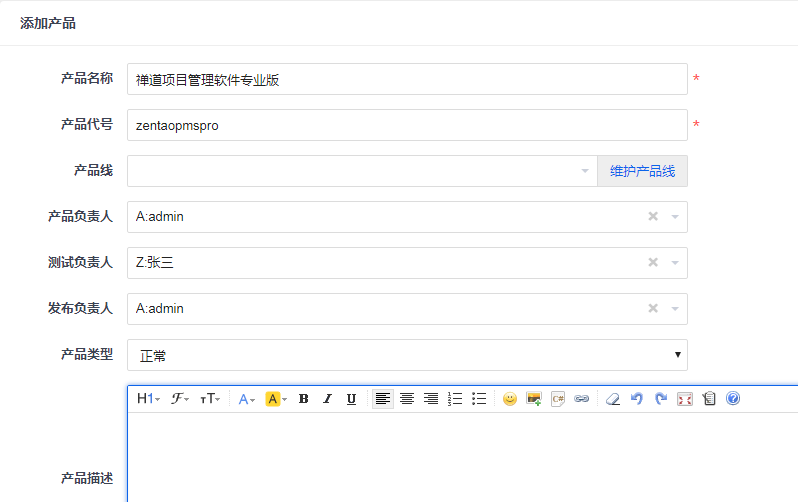Redo the last edit
798x502 pixels.
coord(661,399)
